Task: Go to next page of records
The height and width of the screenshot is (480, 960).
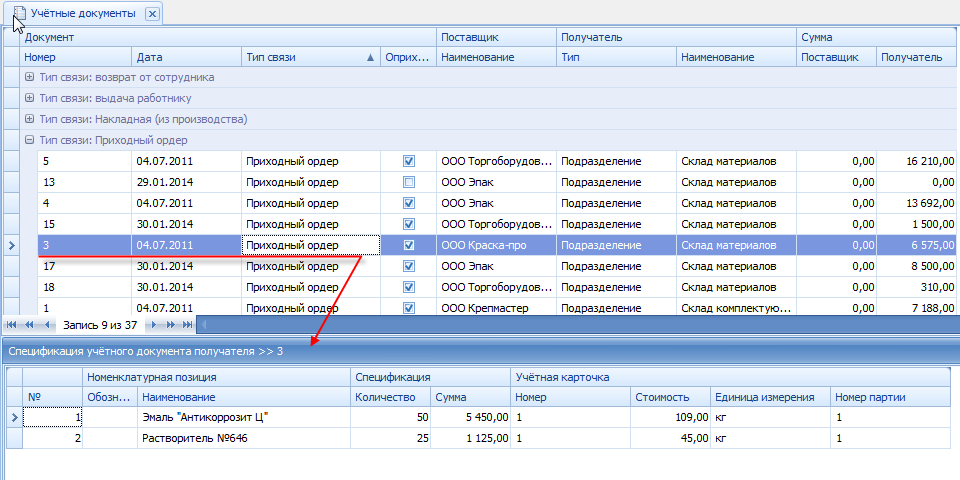Action: [x=170, y=325]
